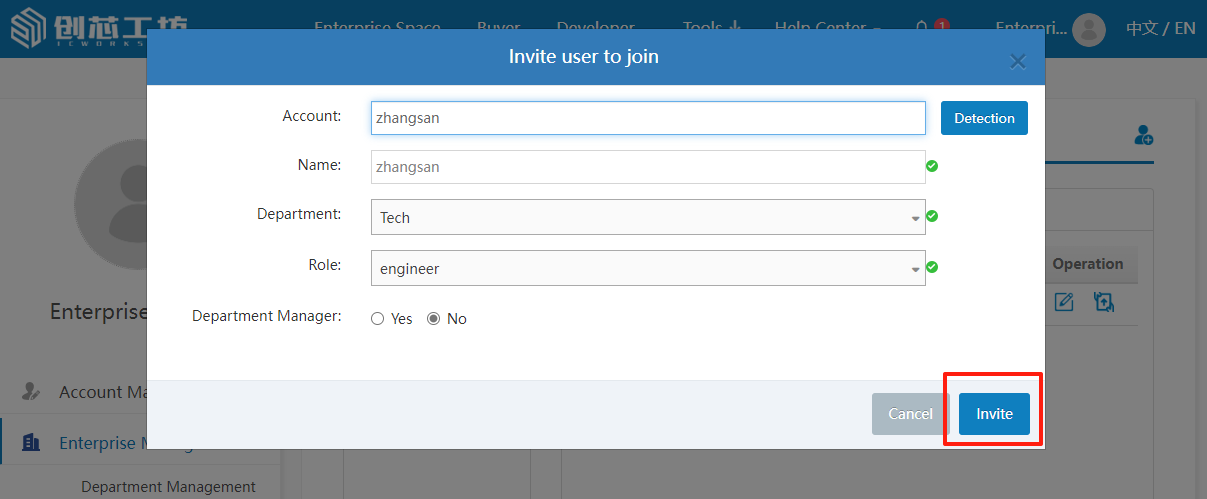This screenshot has height=499, width=1207.
Task: Click the Account Management sidebar icon
Action: tap(31, 392)
